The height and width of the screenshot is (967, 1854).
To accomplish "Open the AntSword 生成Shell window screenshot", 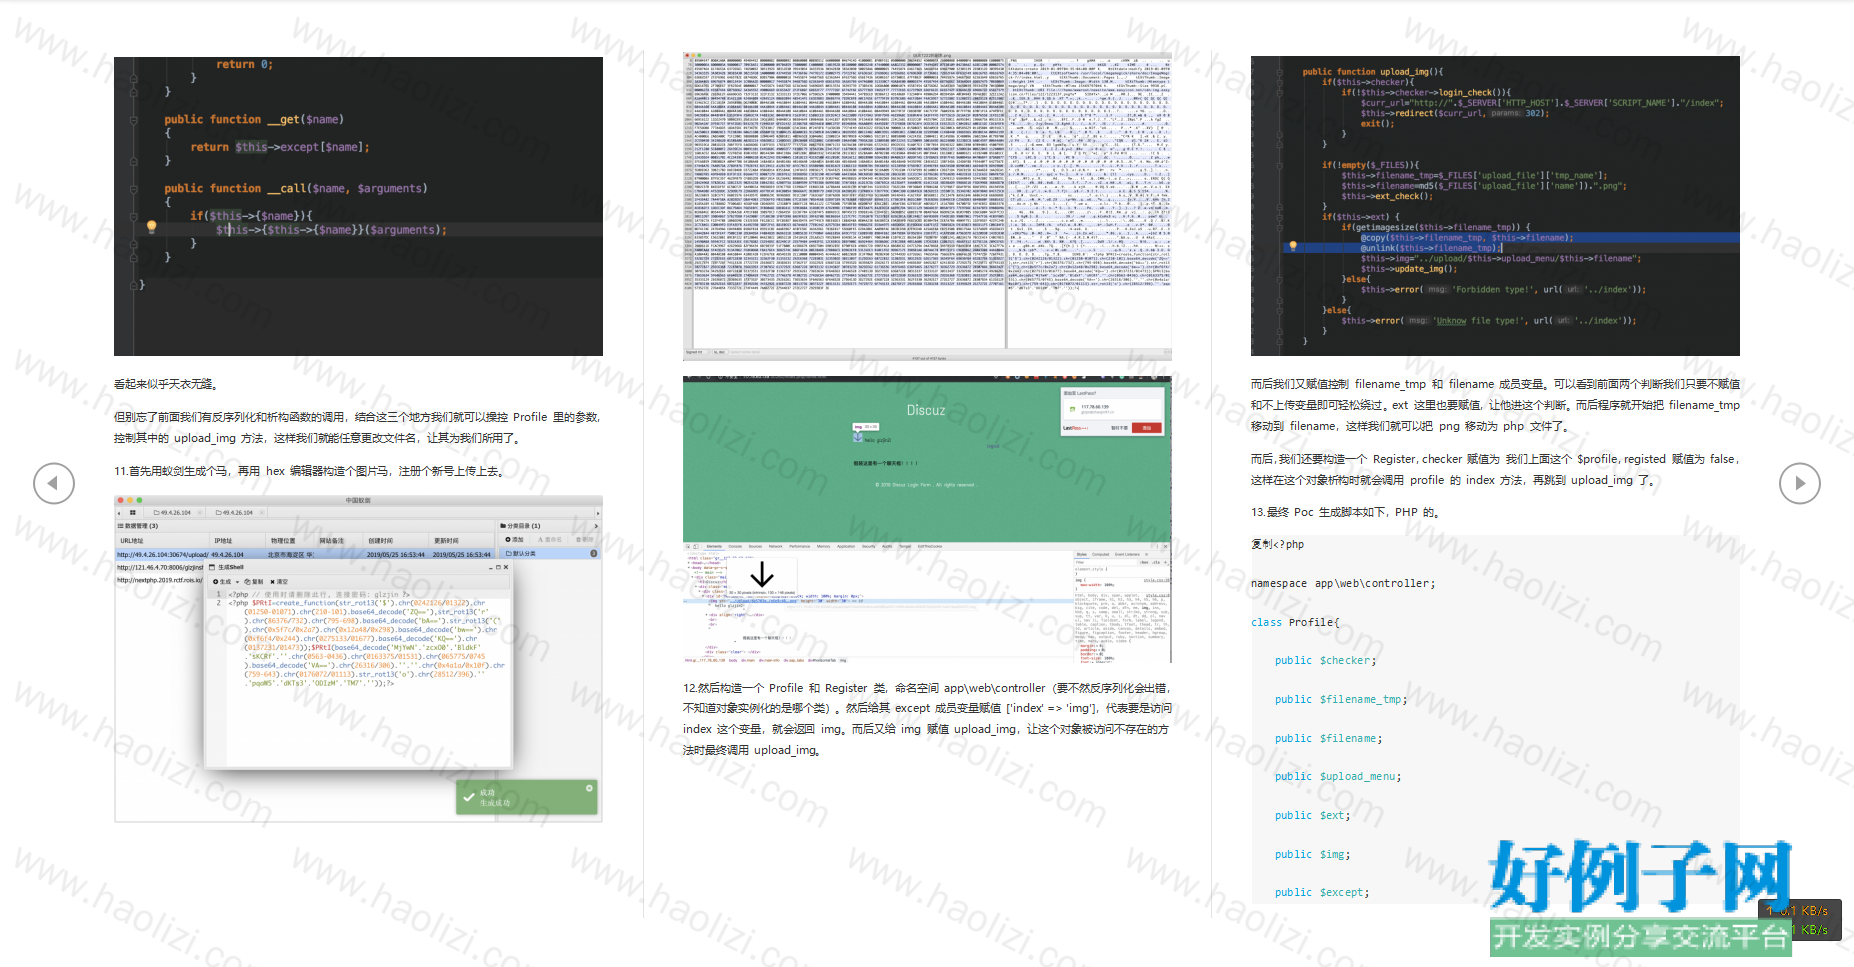I will pos(358,659).
